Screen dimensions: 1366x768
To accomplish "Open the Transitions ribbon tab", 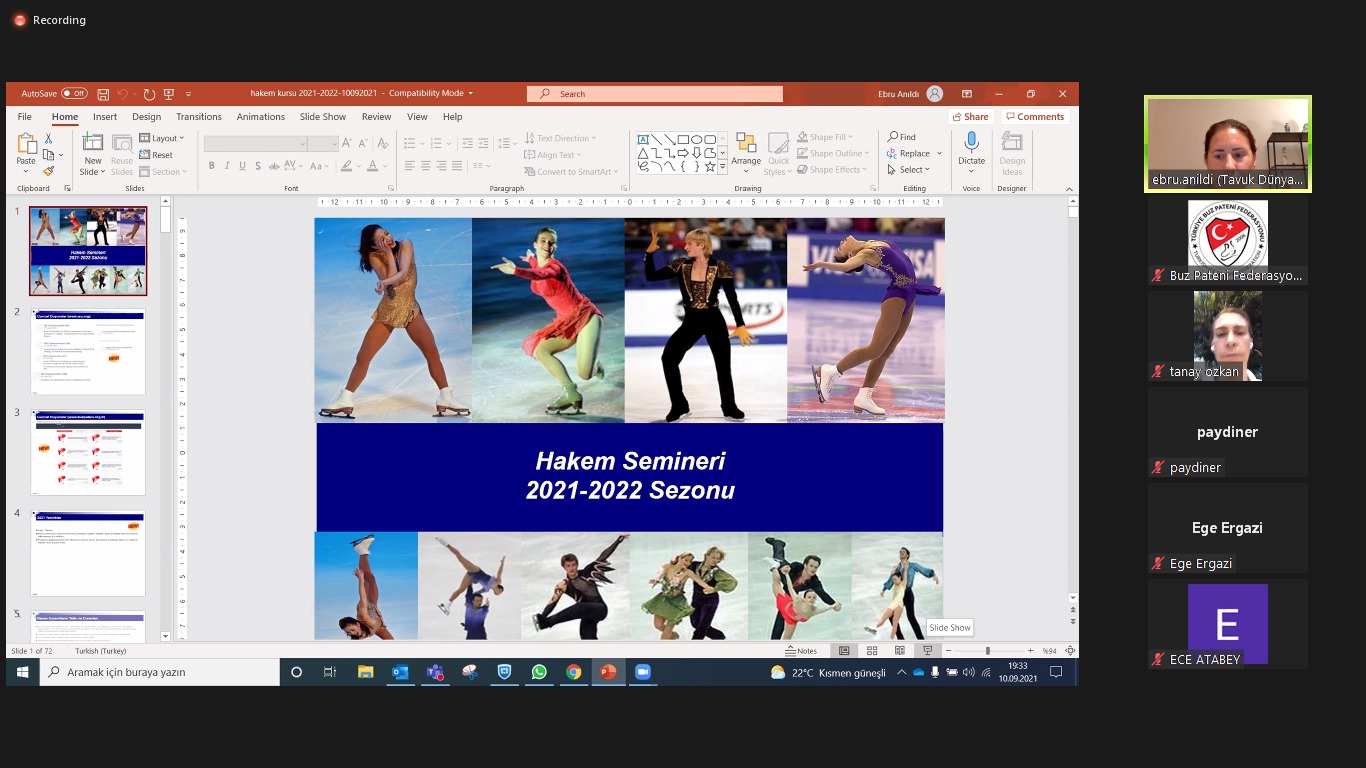I will click(x=199, y=117).
